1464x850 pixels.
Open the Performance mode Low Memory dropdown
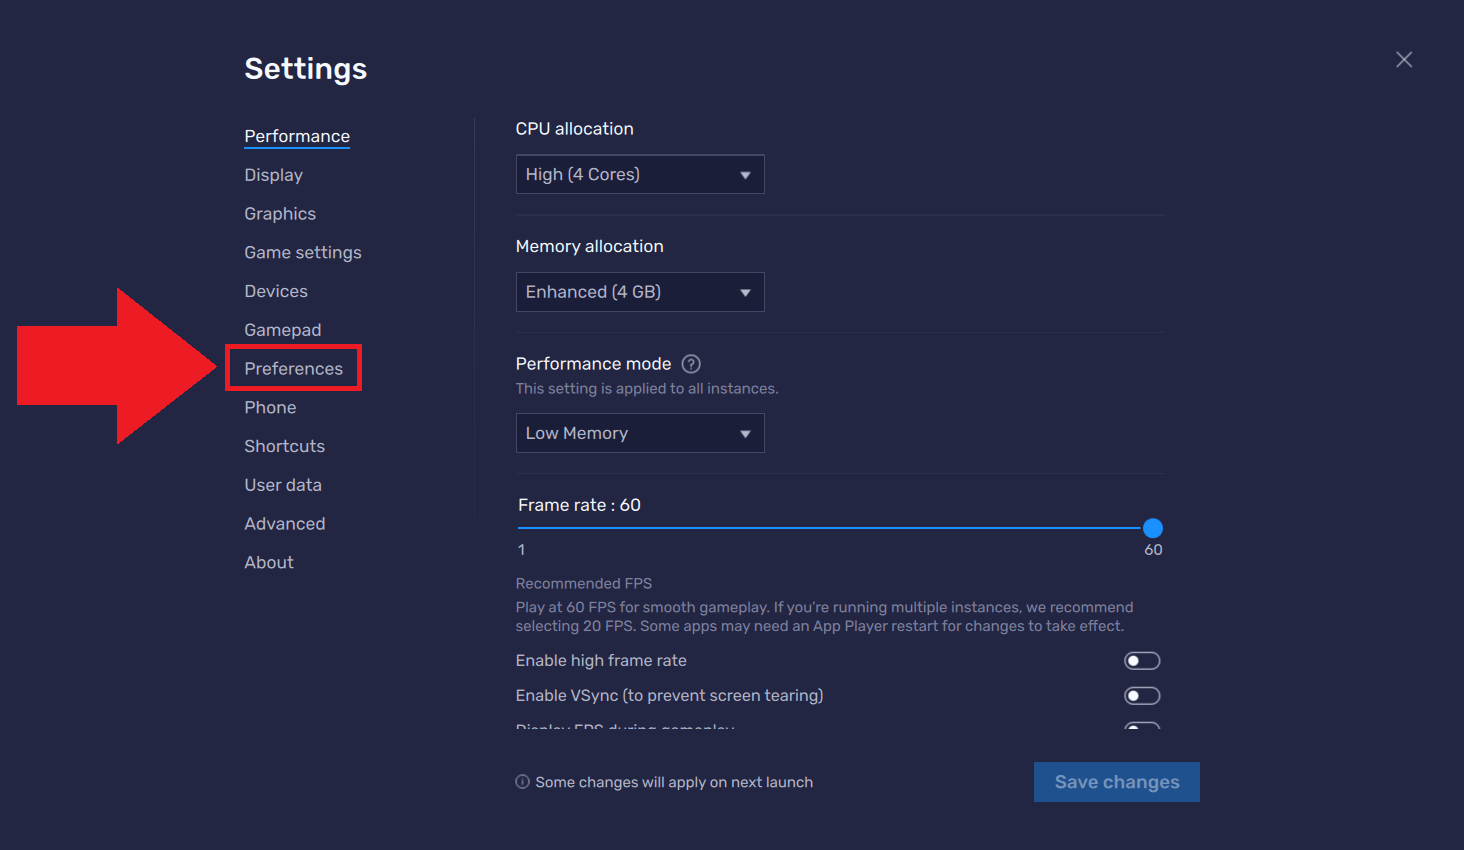coord(640,433)
